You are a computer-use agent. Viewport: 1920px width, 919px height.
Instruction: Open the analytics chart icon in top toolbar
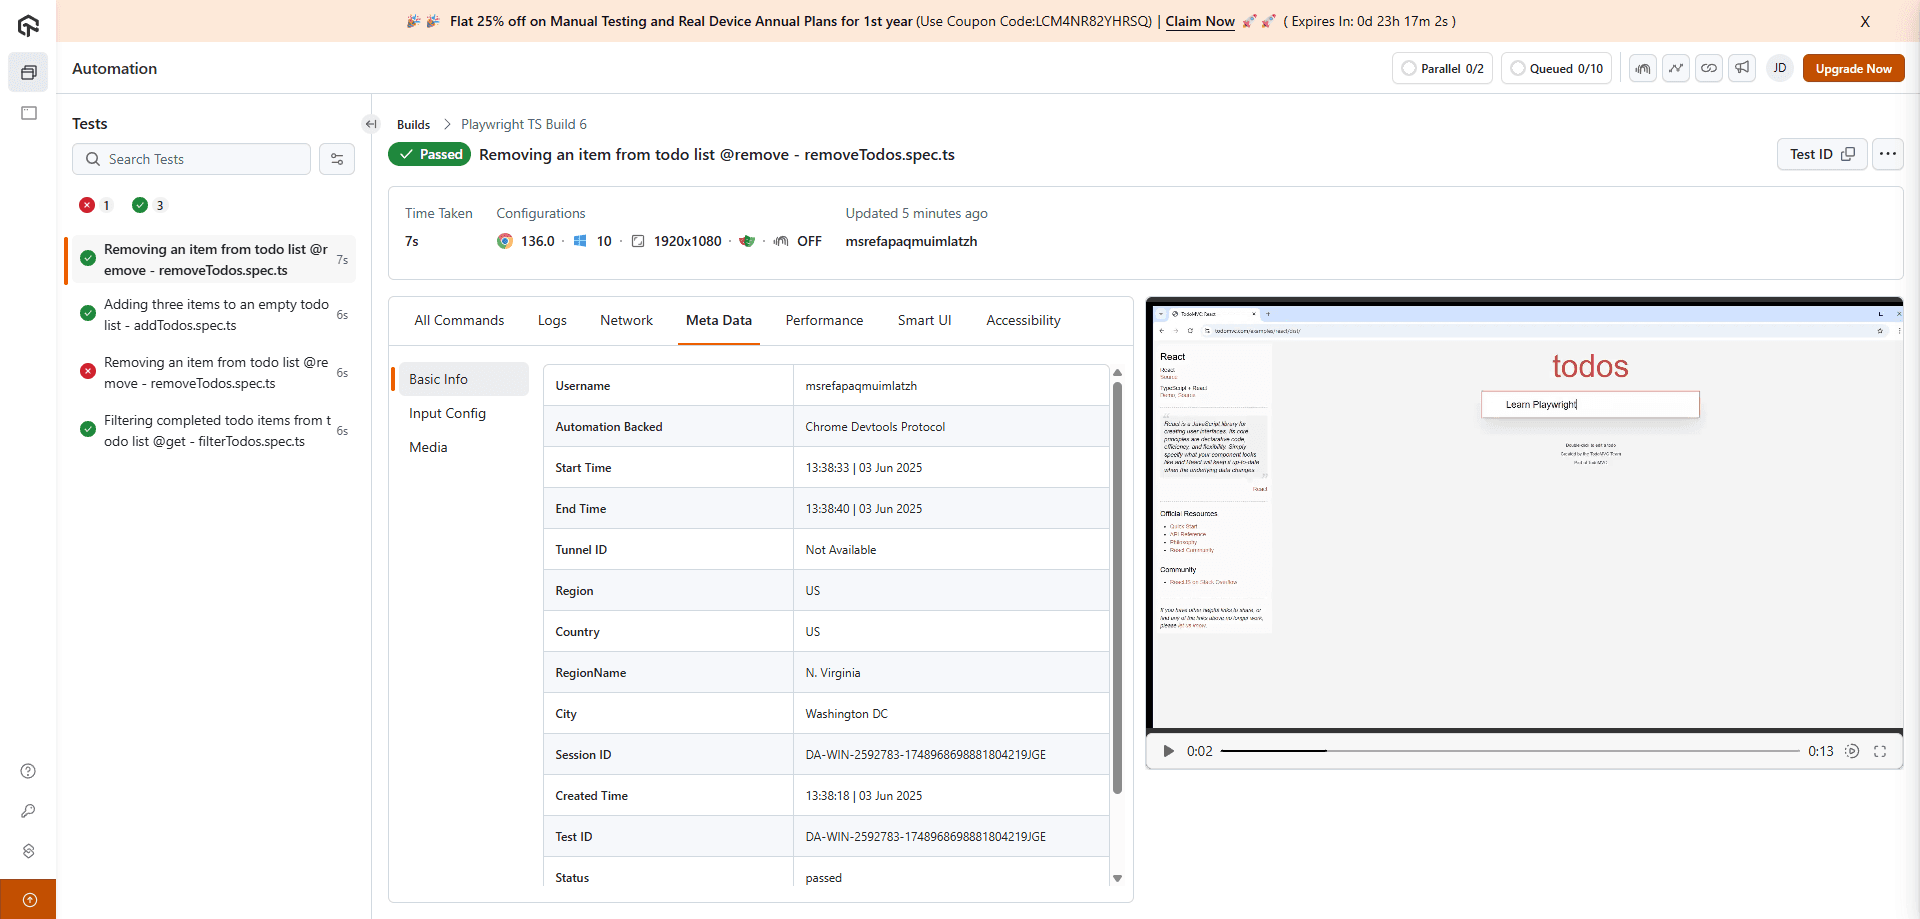1676,68
